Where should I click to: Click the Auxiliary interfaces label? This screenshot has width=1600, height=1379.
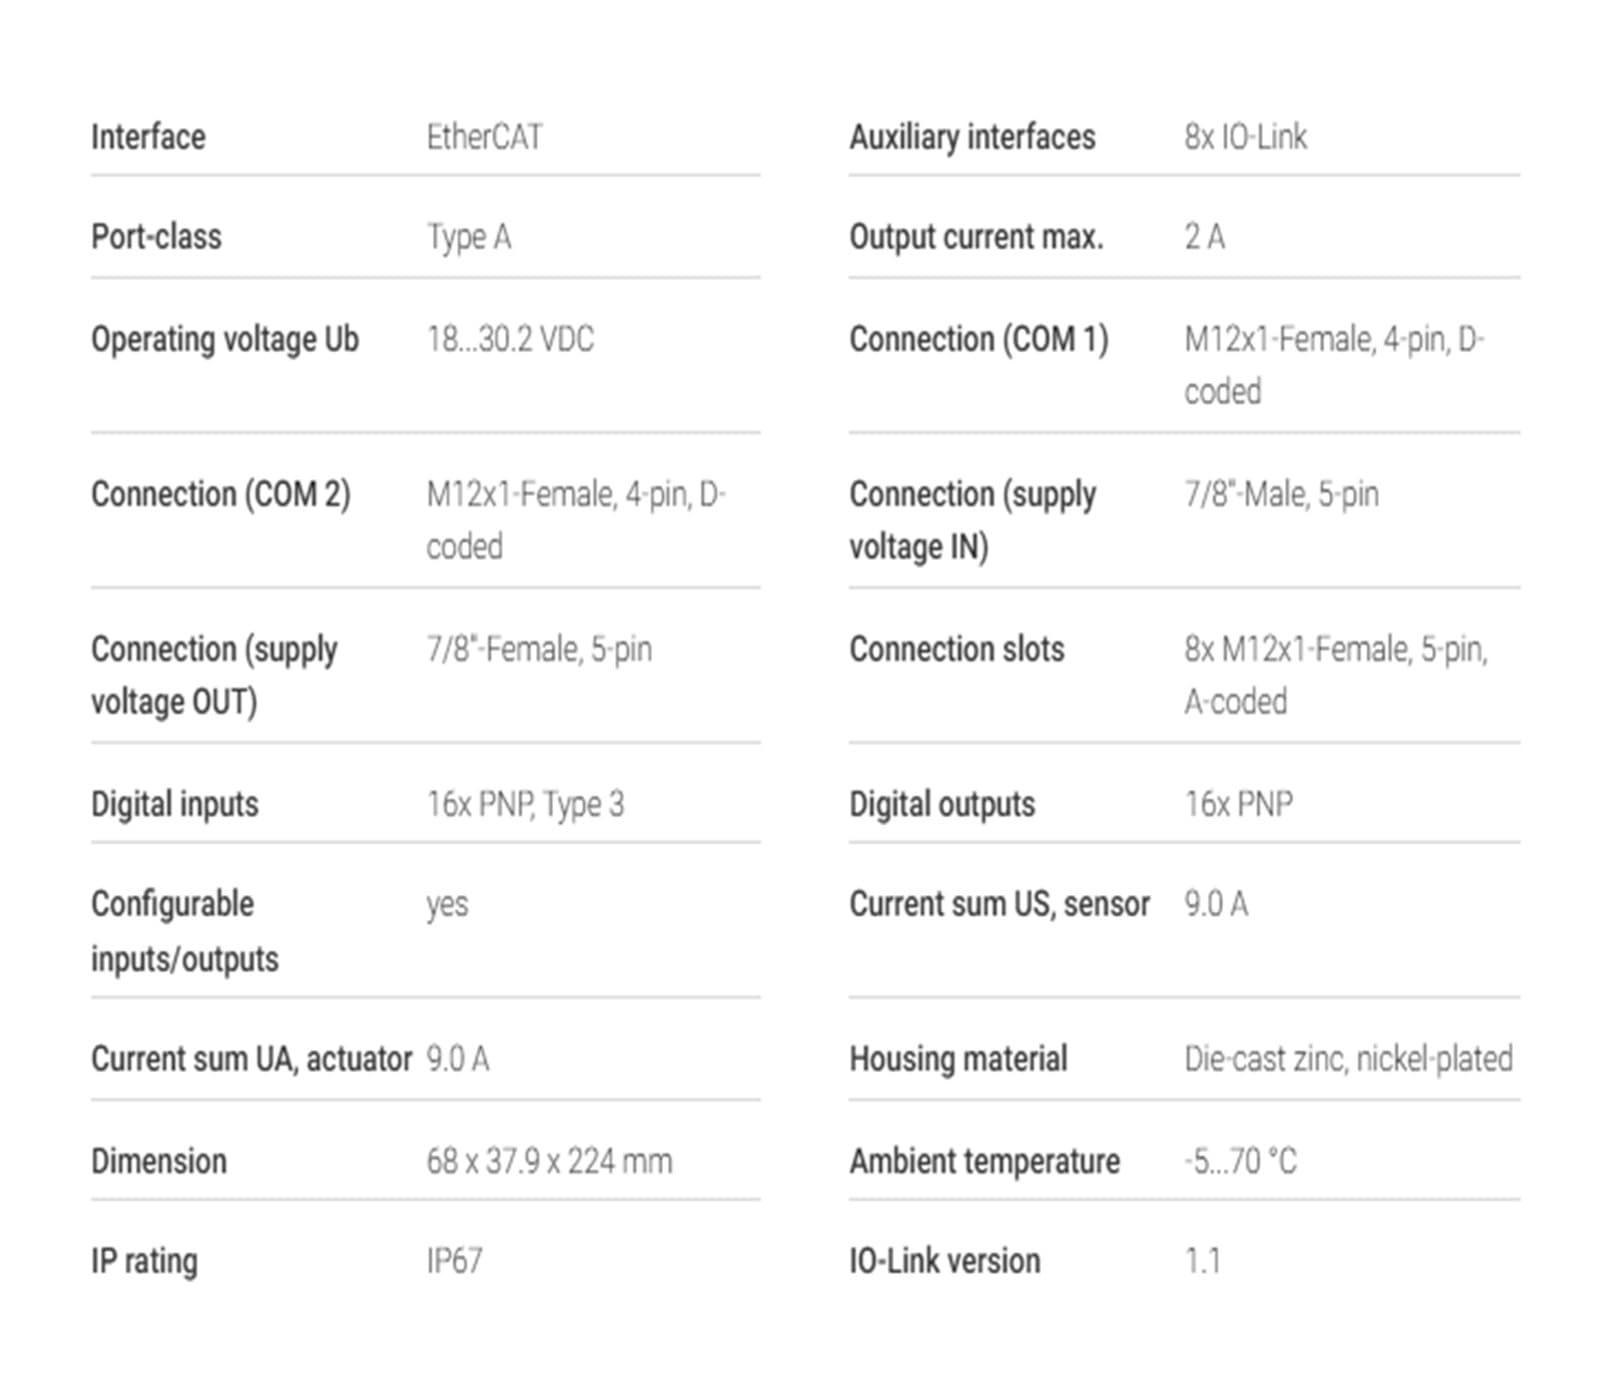pyautogui.click(x=972, y=137)
